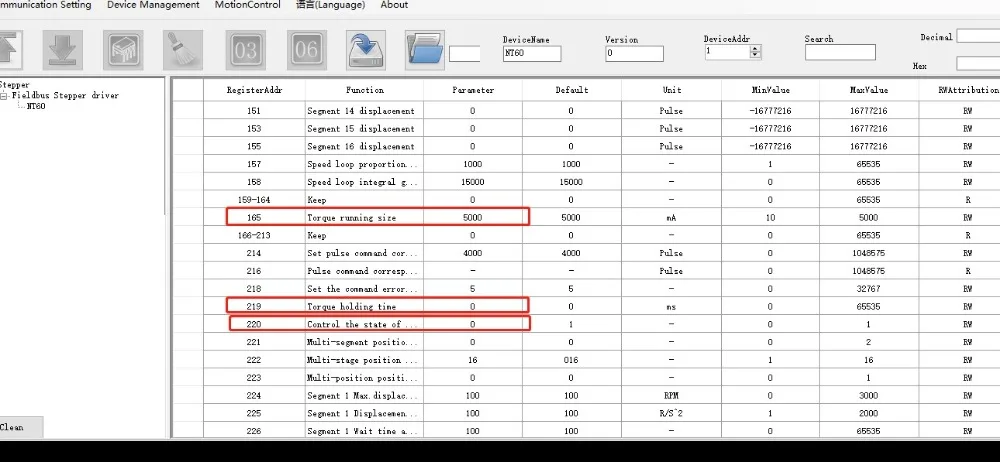Click the RegisterAddr column header
The width and height of the screenshot is (1000, 462).
click(x=254, y=90)
